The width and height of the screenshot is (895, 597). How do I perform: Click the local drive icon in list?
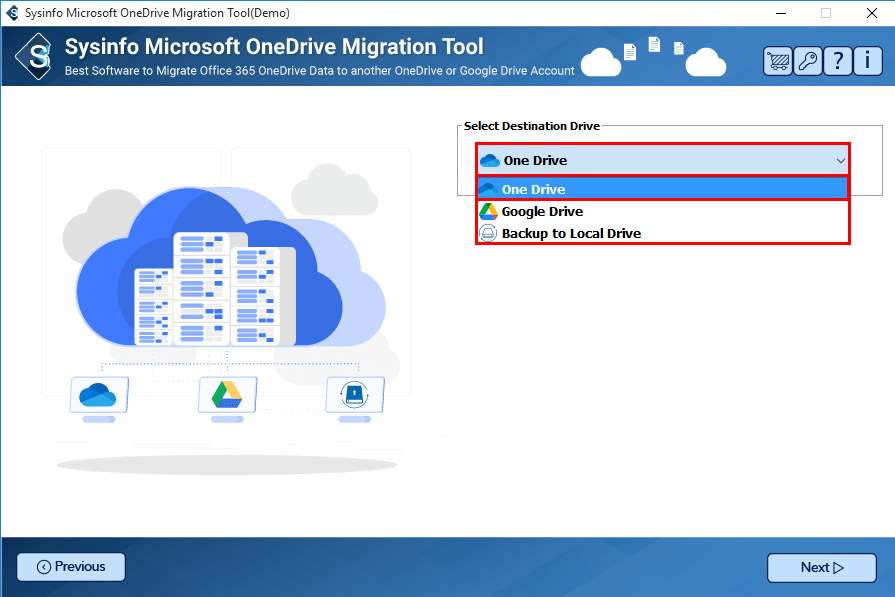488,233
